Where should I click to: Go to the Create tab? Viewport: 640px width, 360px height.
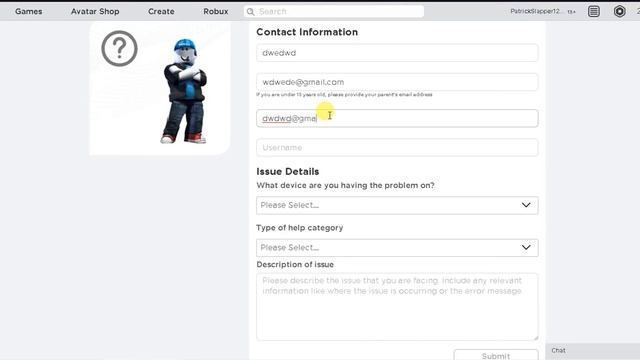coord(161,11)
